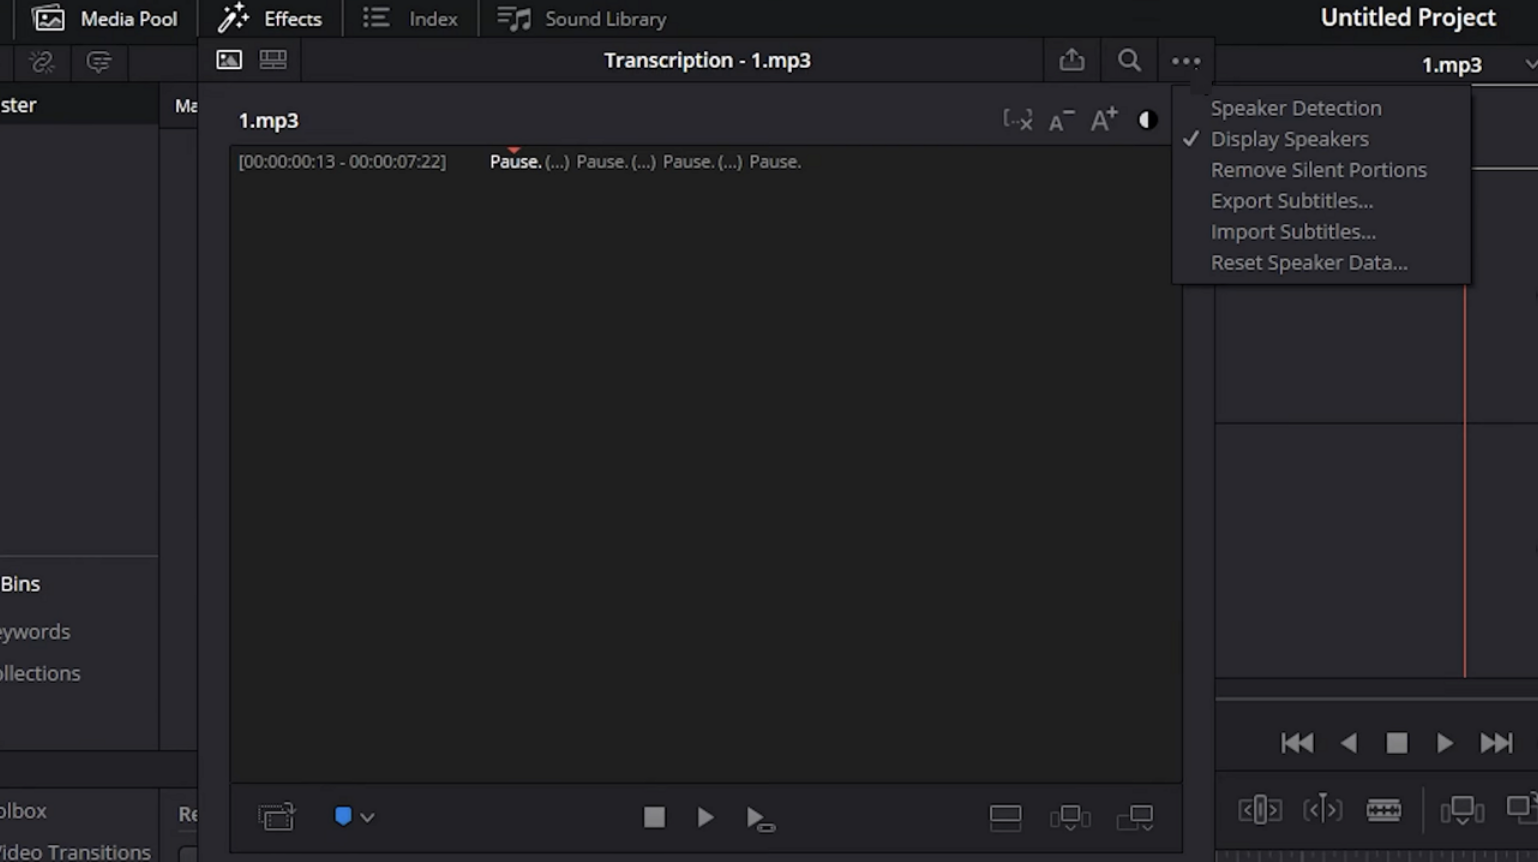Select Speaker Detection menu entry
The width and height of the screenshot is (1538, 862).
[x=1296, y=108]
